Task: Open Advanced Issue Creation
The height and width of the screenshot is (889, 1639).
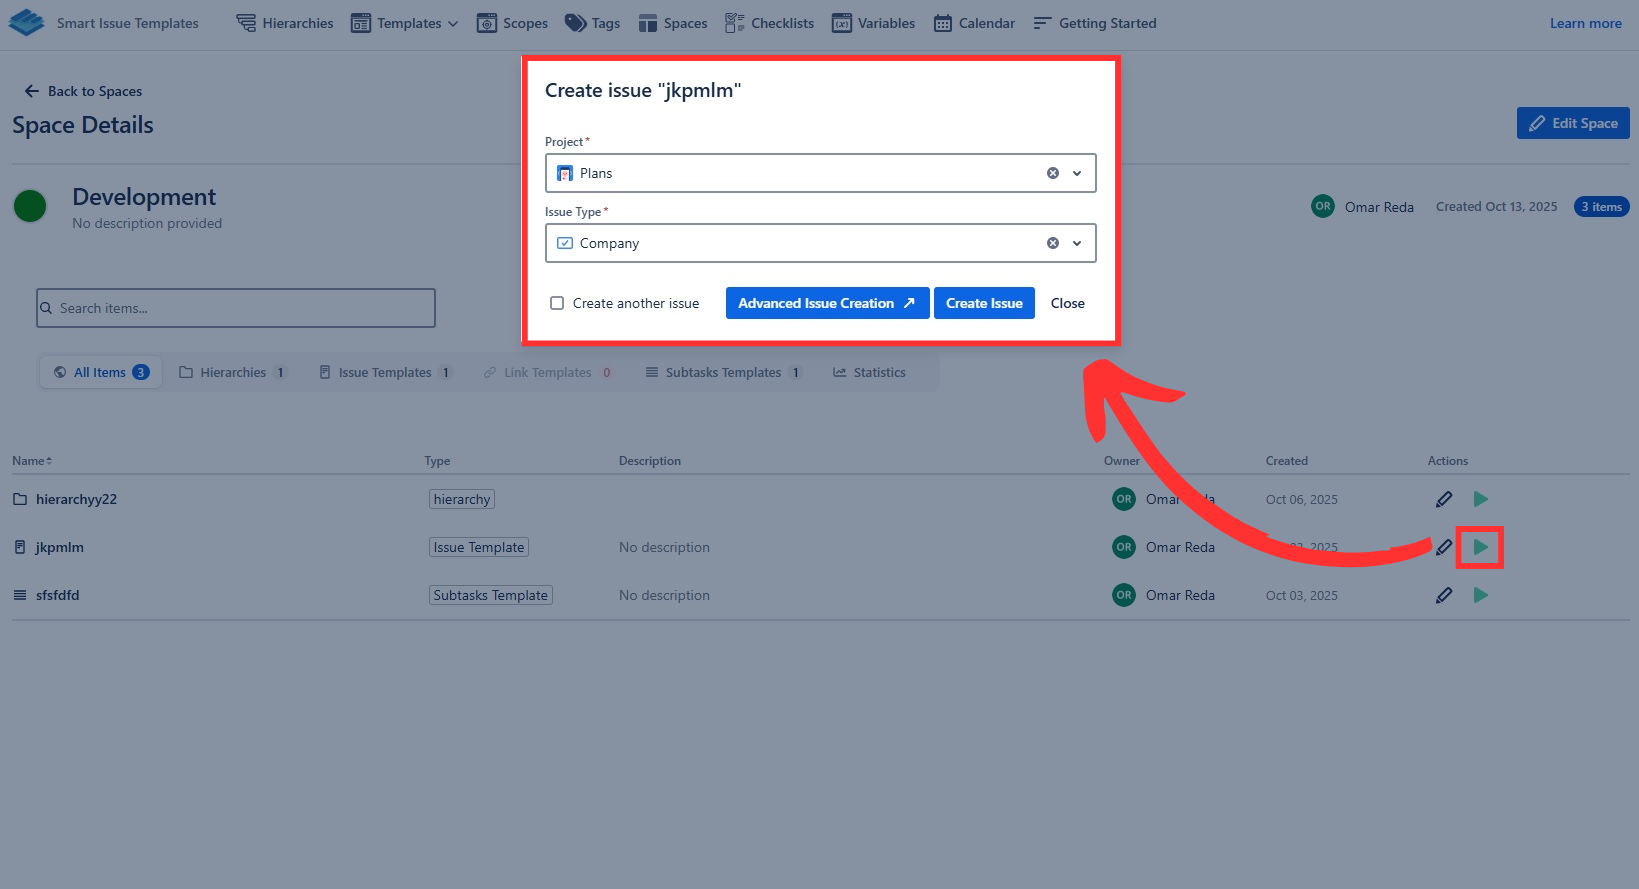Action: (x=826, y=303)
